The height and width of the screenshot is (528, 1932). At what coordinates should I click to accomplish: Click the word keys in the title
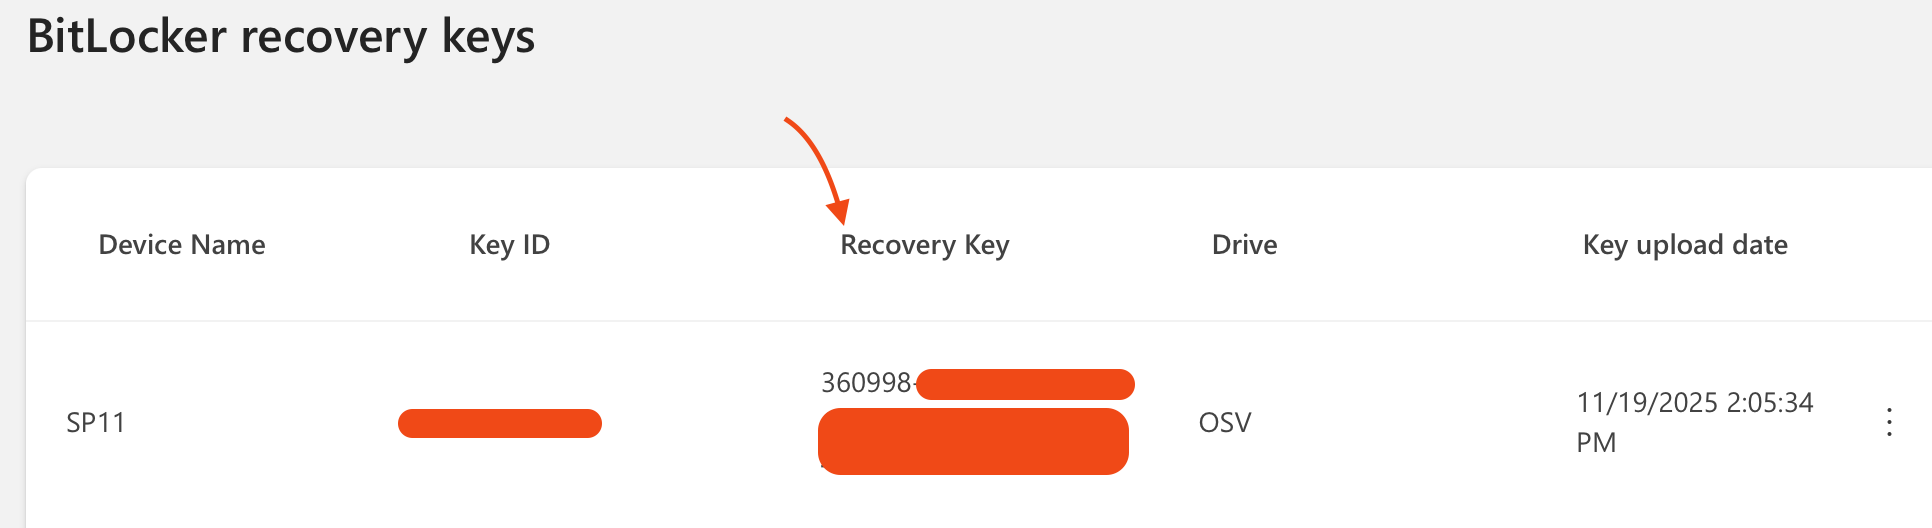(488, 37)
